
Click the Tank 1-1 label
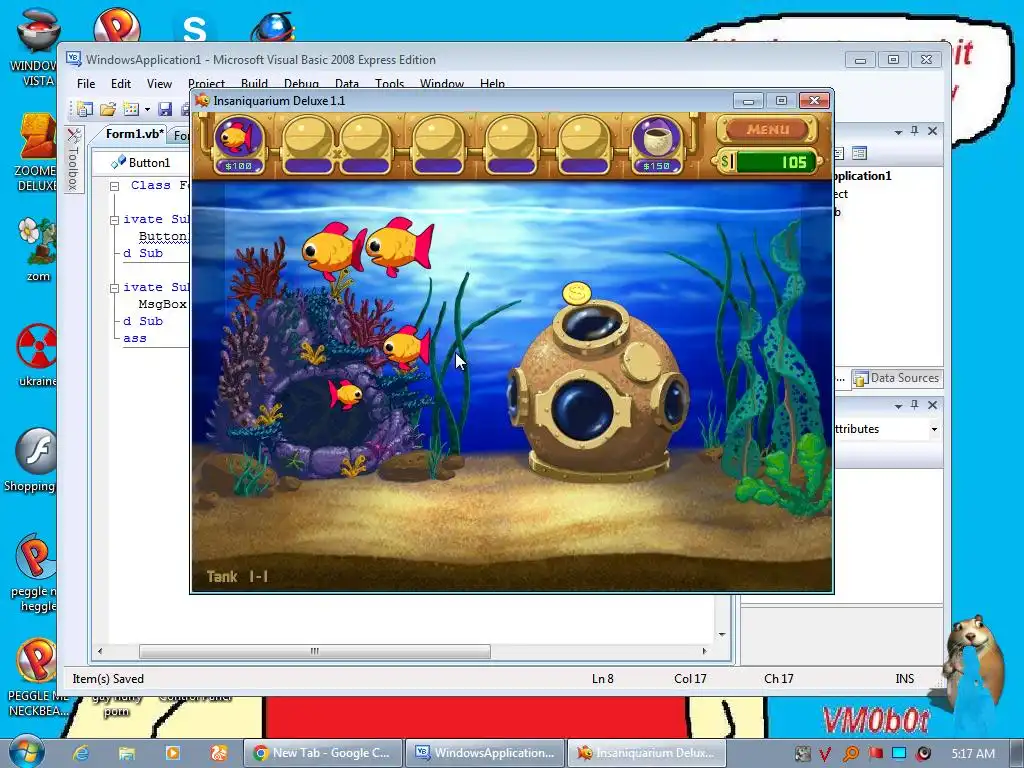tap(237, 577)
